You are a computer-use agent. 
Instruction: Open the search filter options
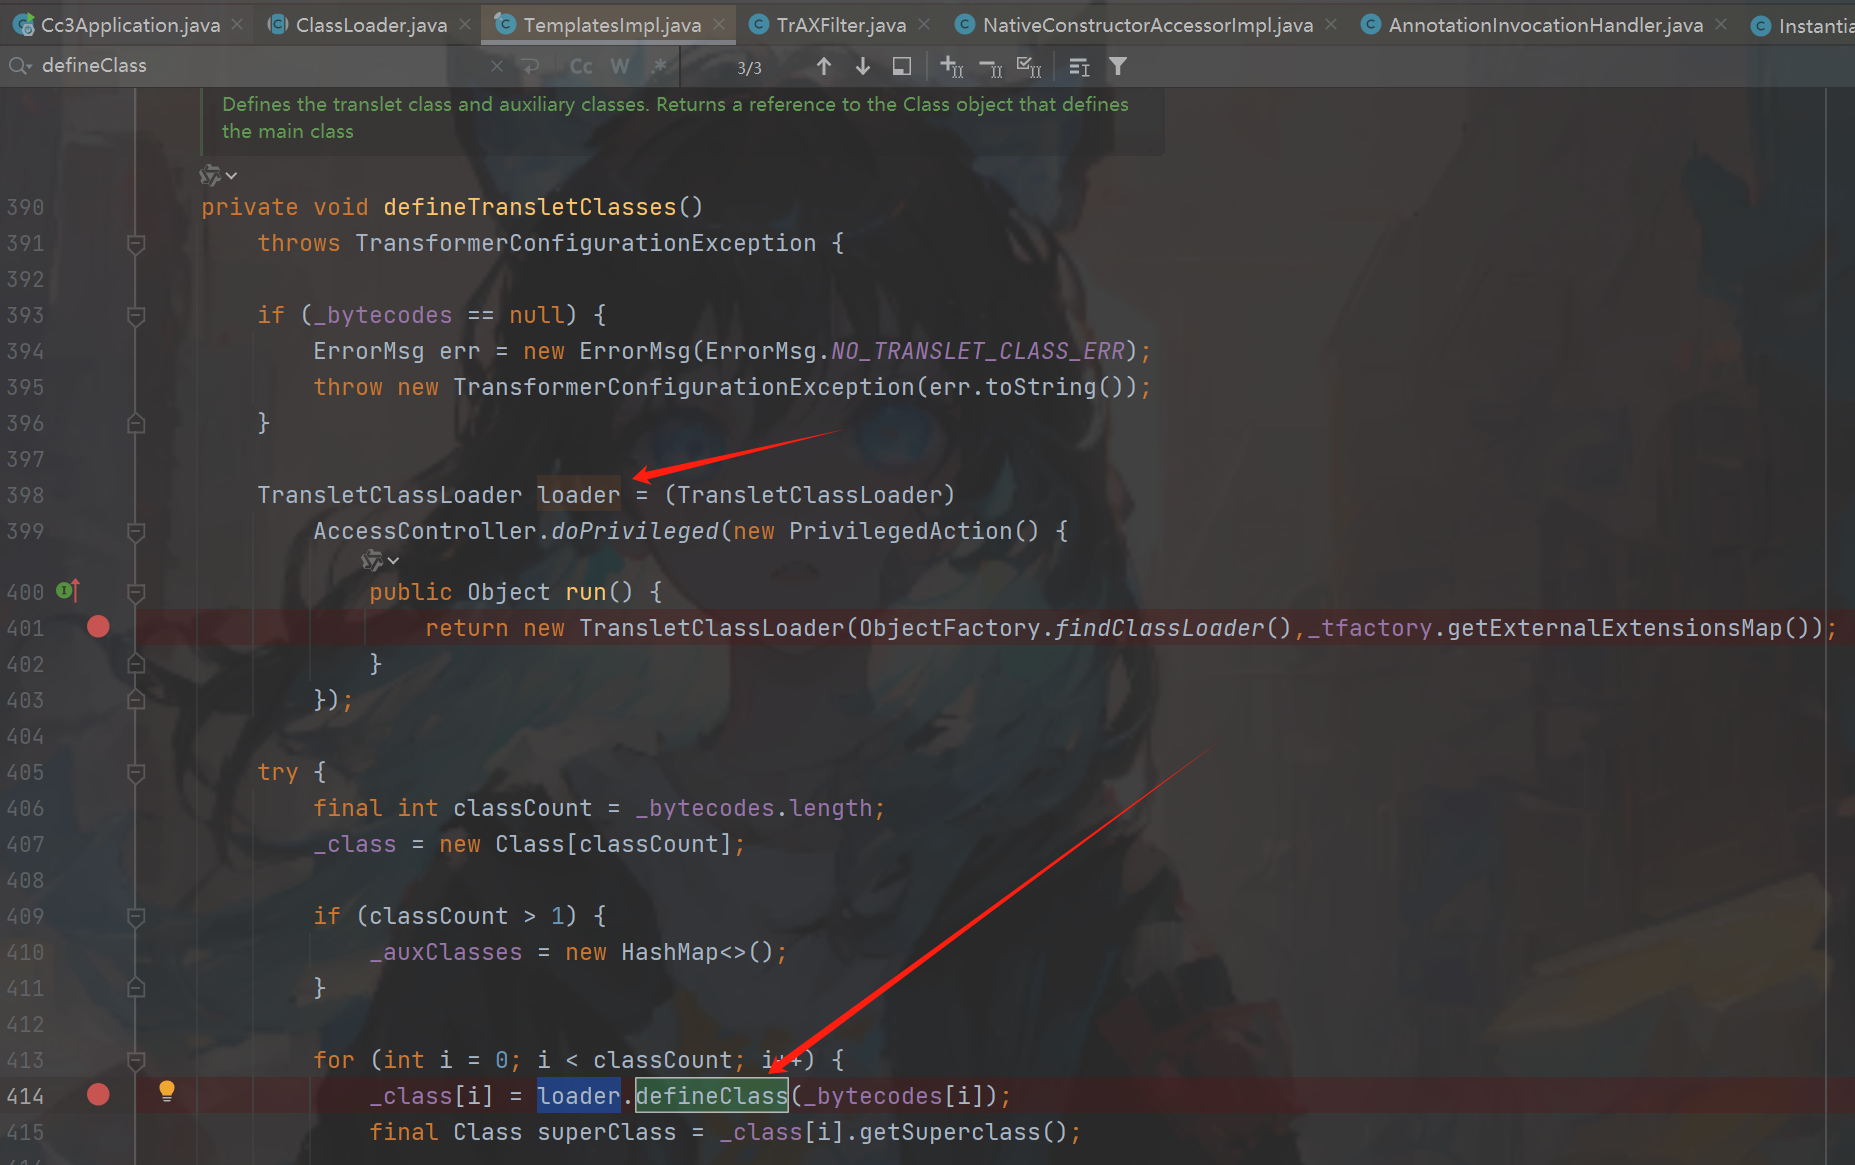pos(1118,66)
